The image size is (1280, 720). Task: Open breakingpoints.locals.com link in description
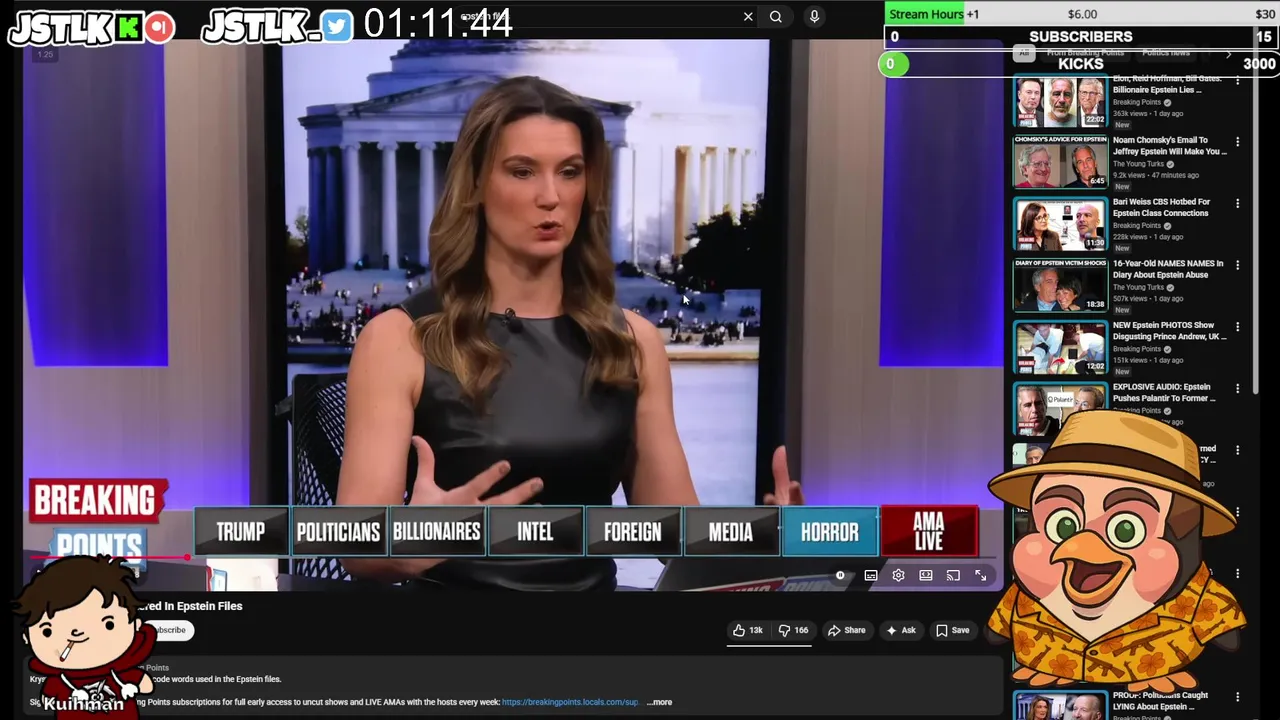570,702
